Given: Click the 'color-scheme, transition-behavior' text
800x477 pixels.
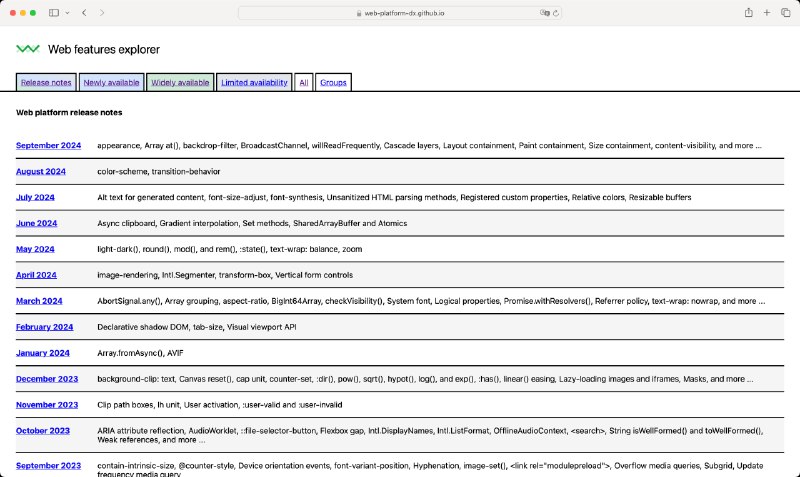Looking at the screenshot, I should [x=159, y=171].
